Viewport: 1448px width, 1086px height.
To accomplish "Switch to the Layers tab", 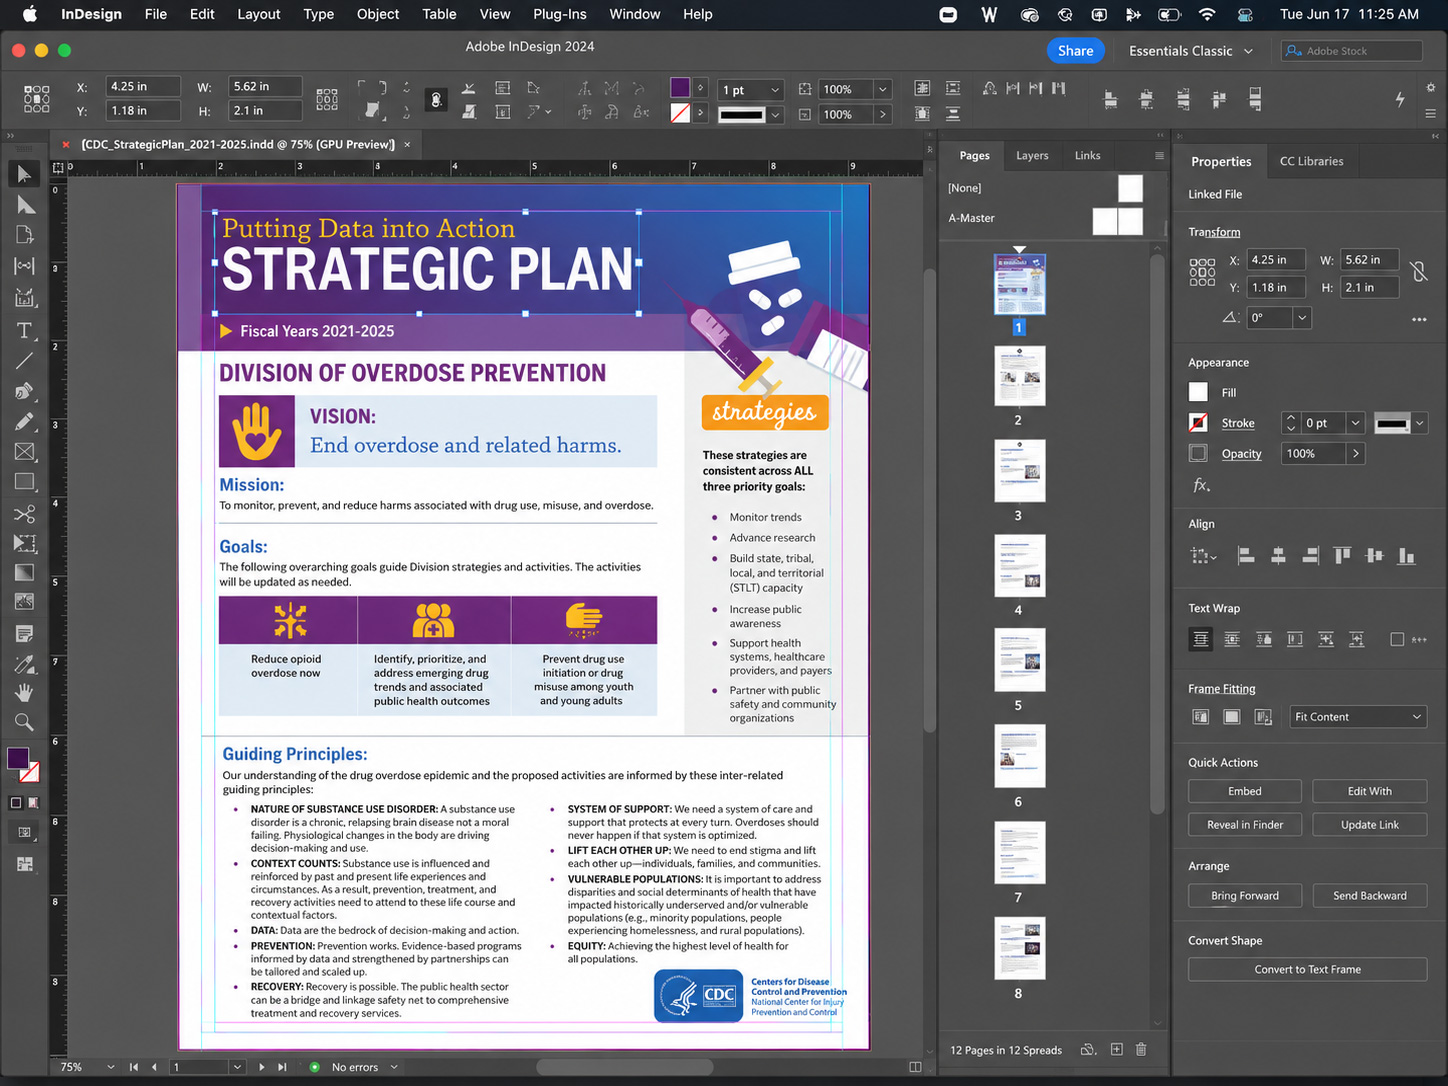I will point(1032,156).
